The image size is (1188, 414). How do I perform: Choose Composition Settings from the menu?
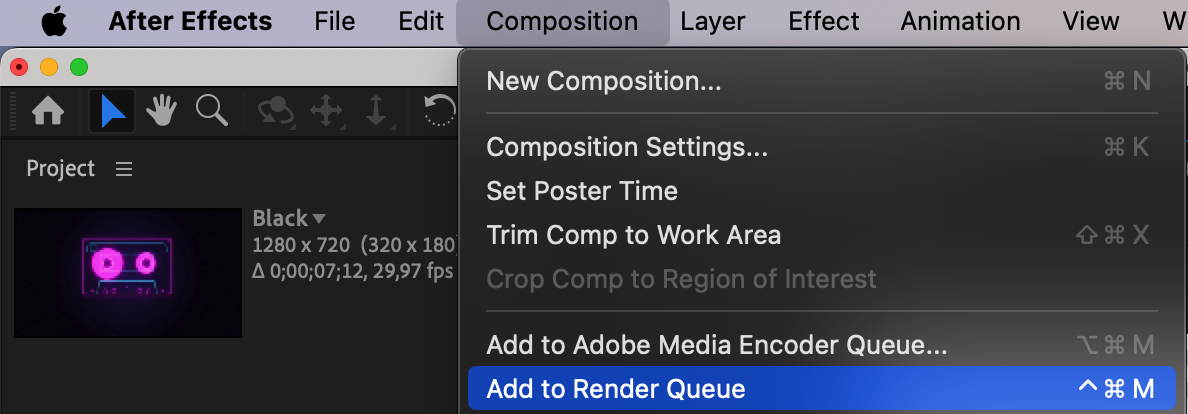[627, 147]
